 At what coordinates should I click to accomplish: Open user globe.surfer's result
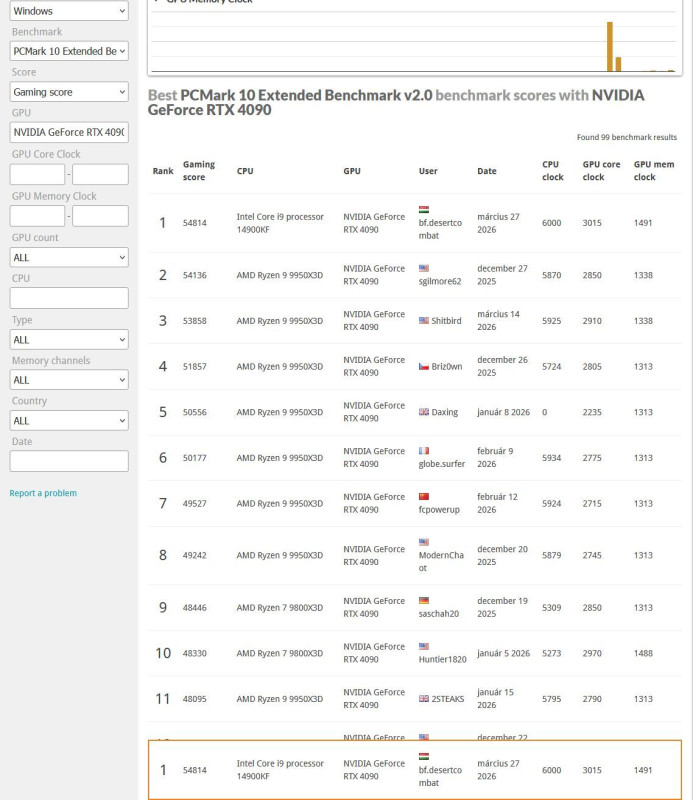(441, 464)
